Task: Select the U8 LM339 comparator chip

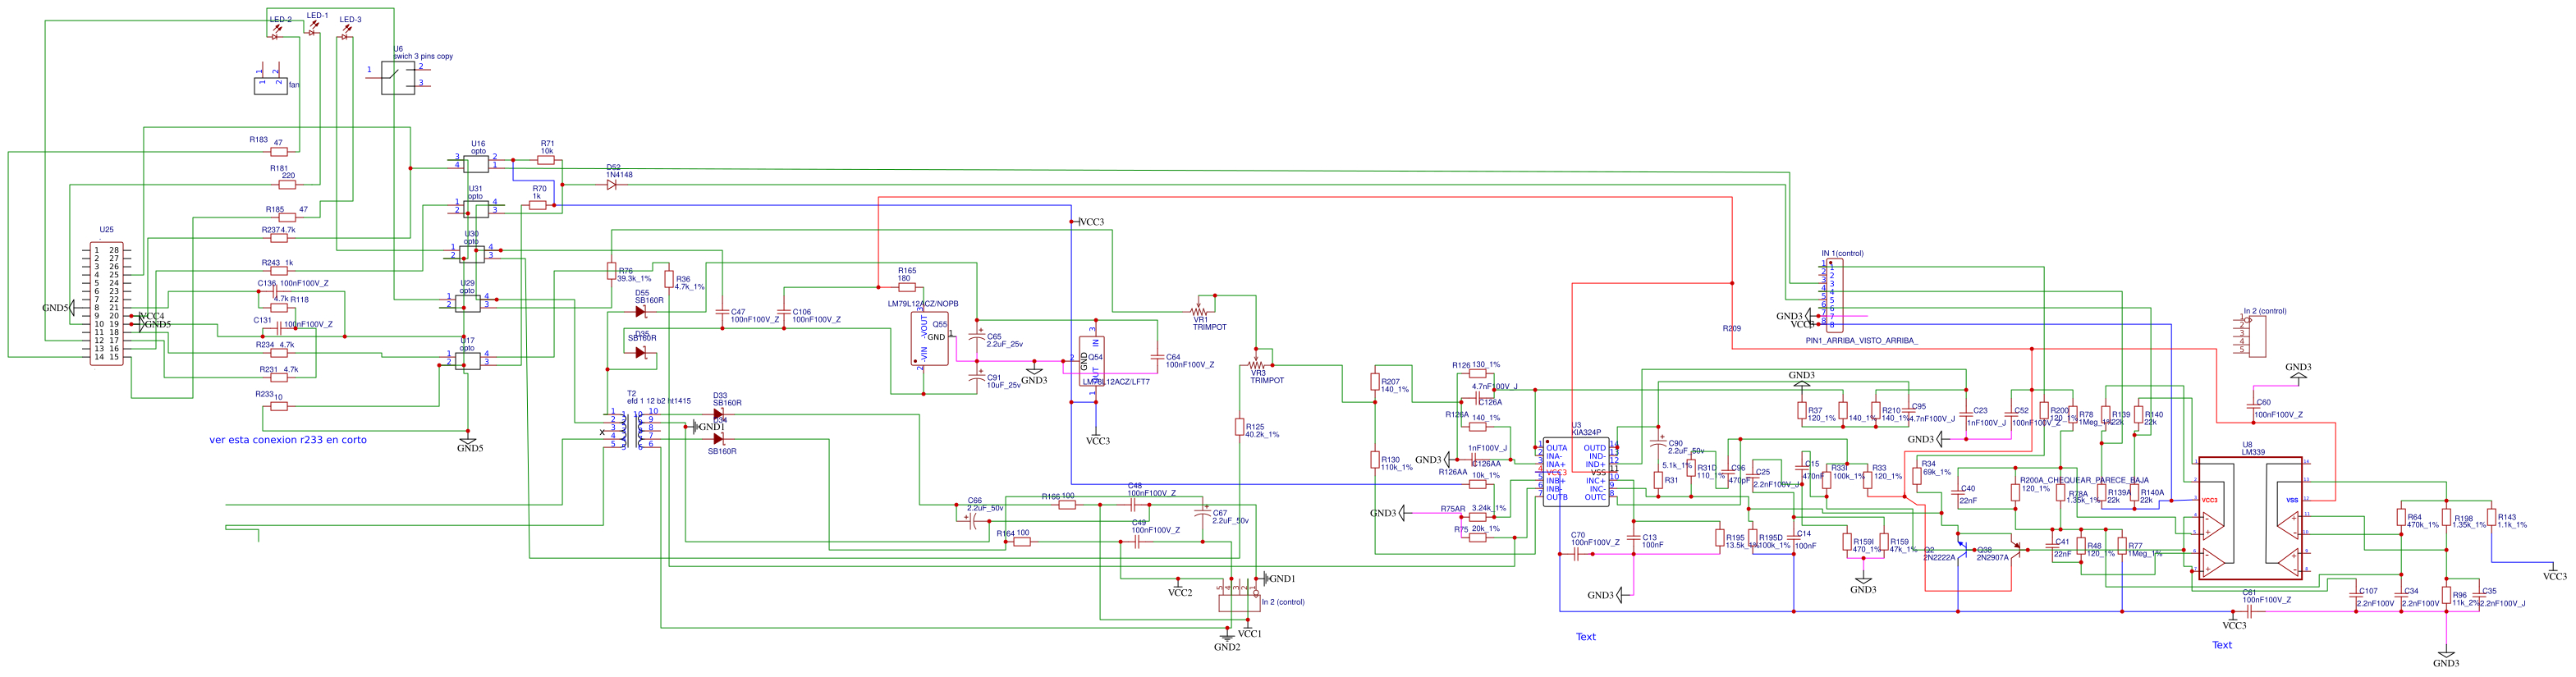Action: click(2250, 518)
